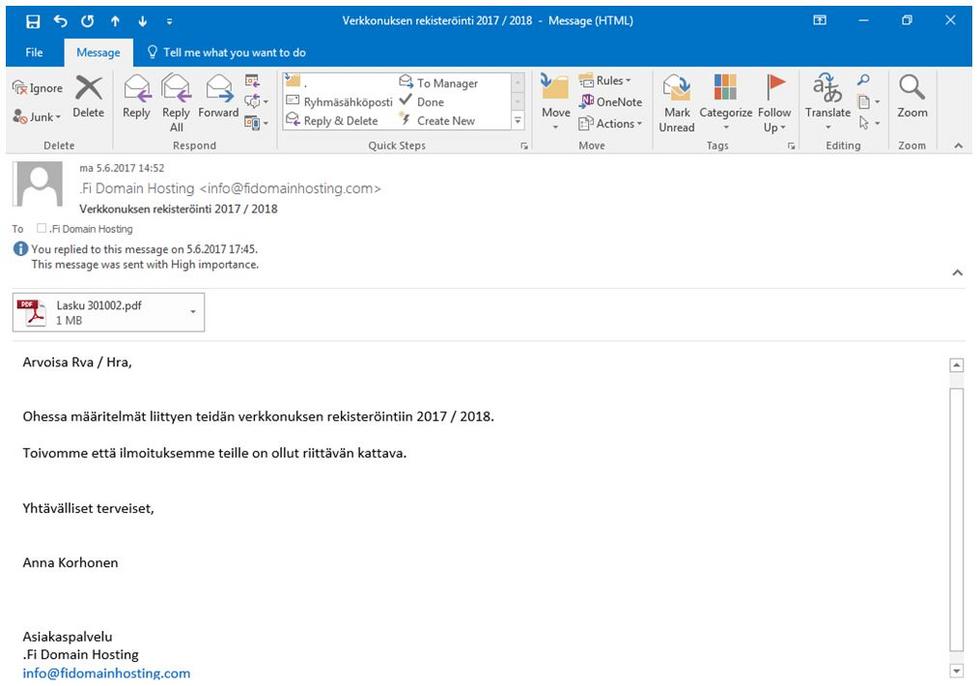Delete the message with X icon

pyautogui.click(x=88, y=97)
